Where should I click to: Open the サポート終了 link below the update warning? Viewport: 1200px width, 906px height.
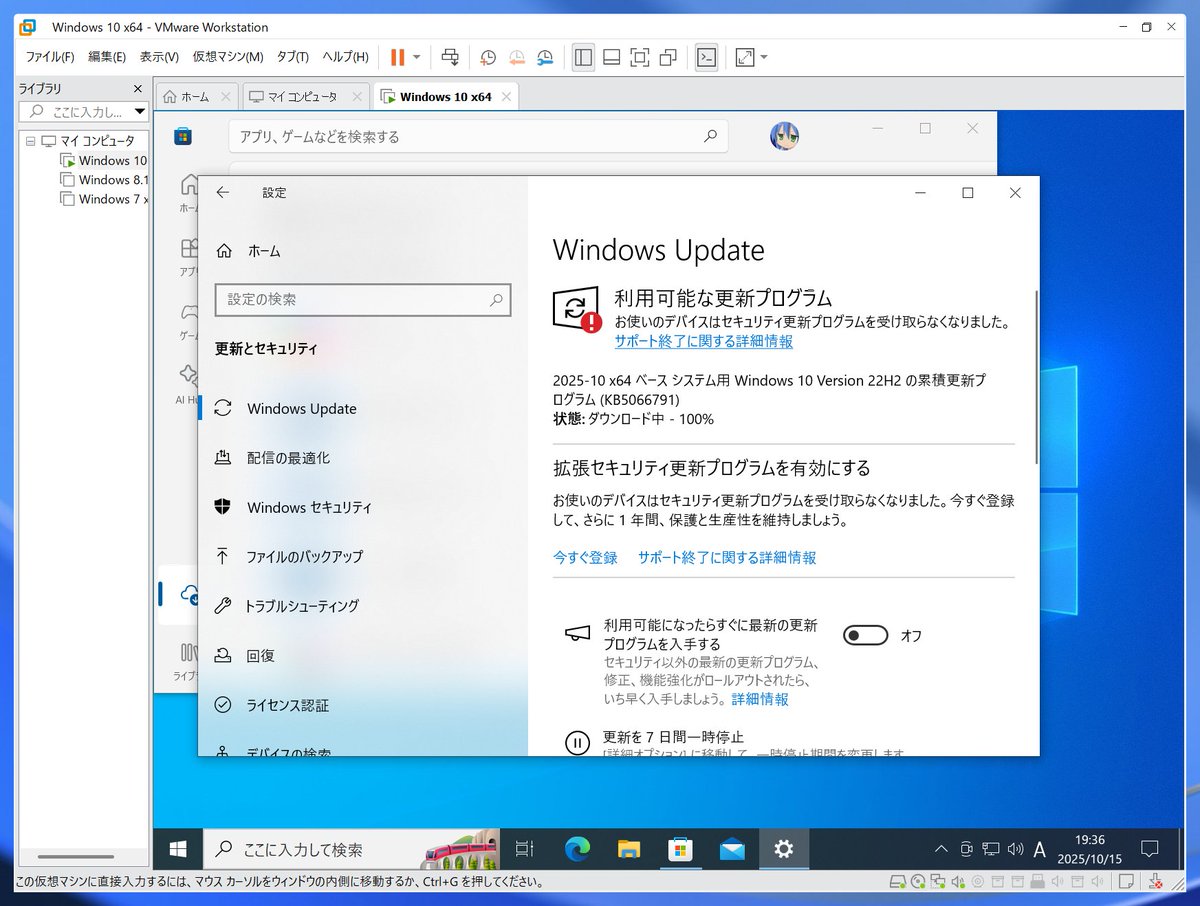pos(703,342)
